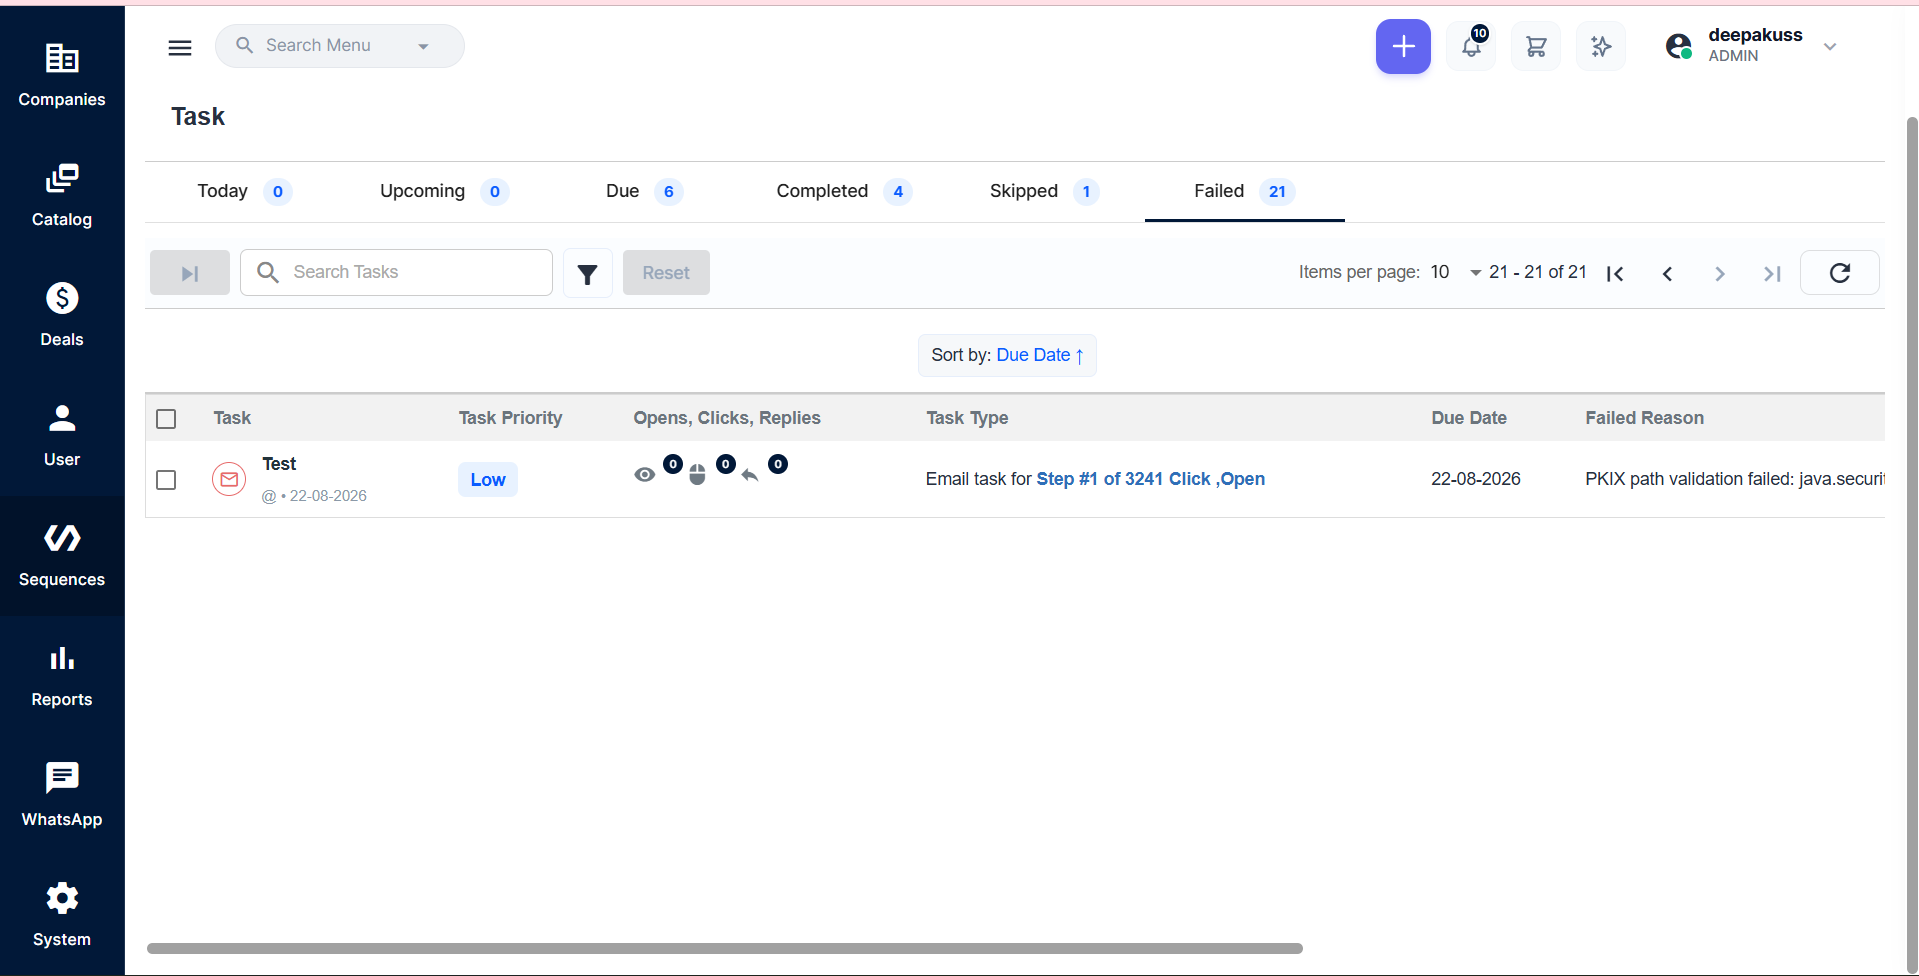Viewport: 1919px width, 976px height.
Task: Click the Reset button
Action: pyautogui.click(x=666, y=273)
